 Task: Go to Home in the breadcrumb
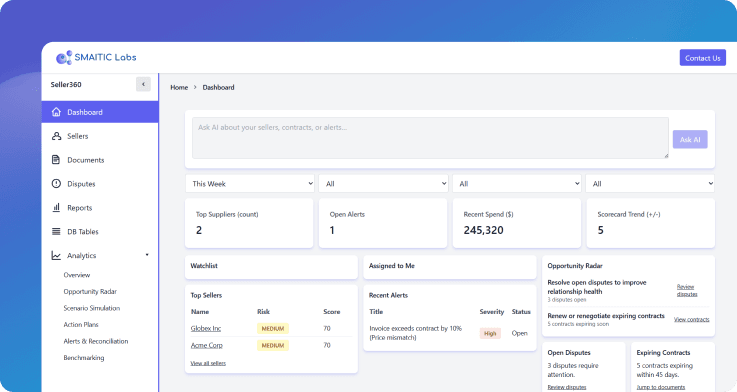[x=179, y=87]
